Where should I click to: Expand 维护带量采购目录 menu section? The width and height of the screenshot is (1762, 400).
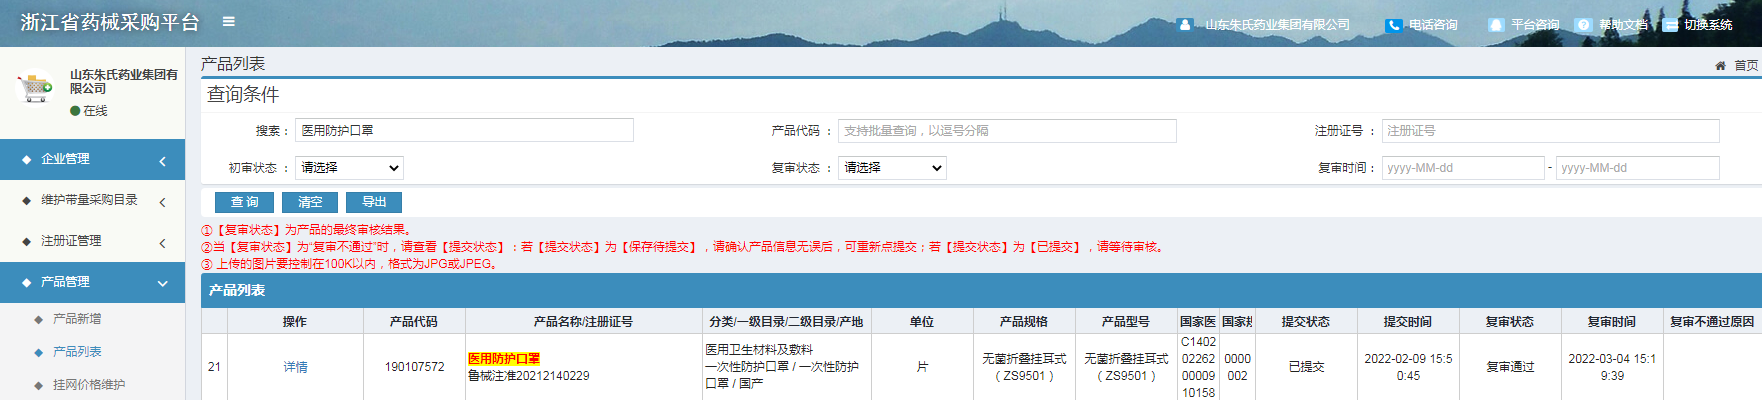pos(92,201)
